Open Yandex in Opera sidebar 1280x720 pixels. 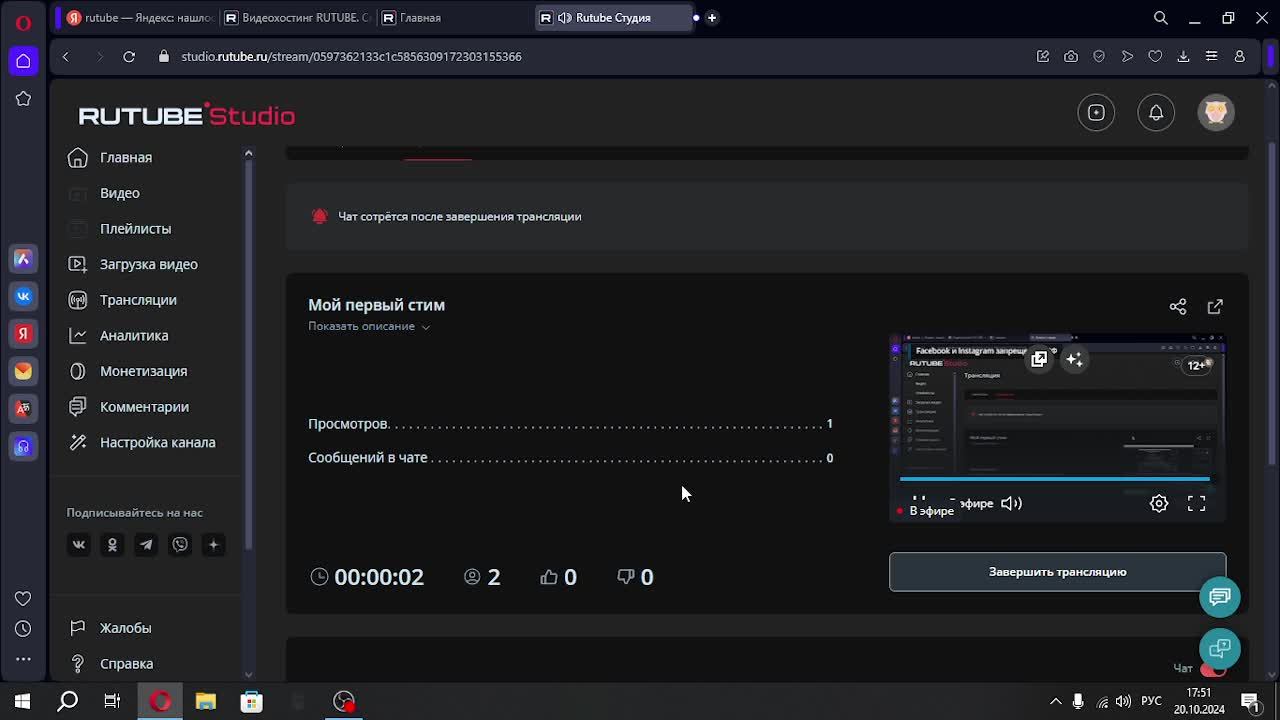coord(23,333)
